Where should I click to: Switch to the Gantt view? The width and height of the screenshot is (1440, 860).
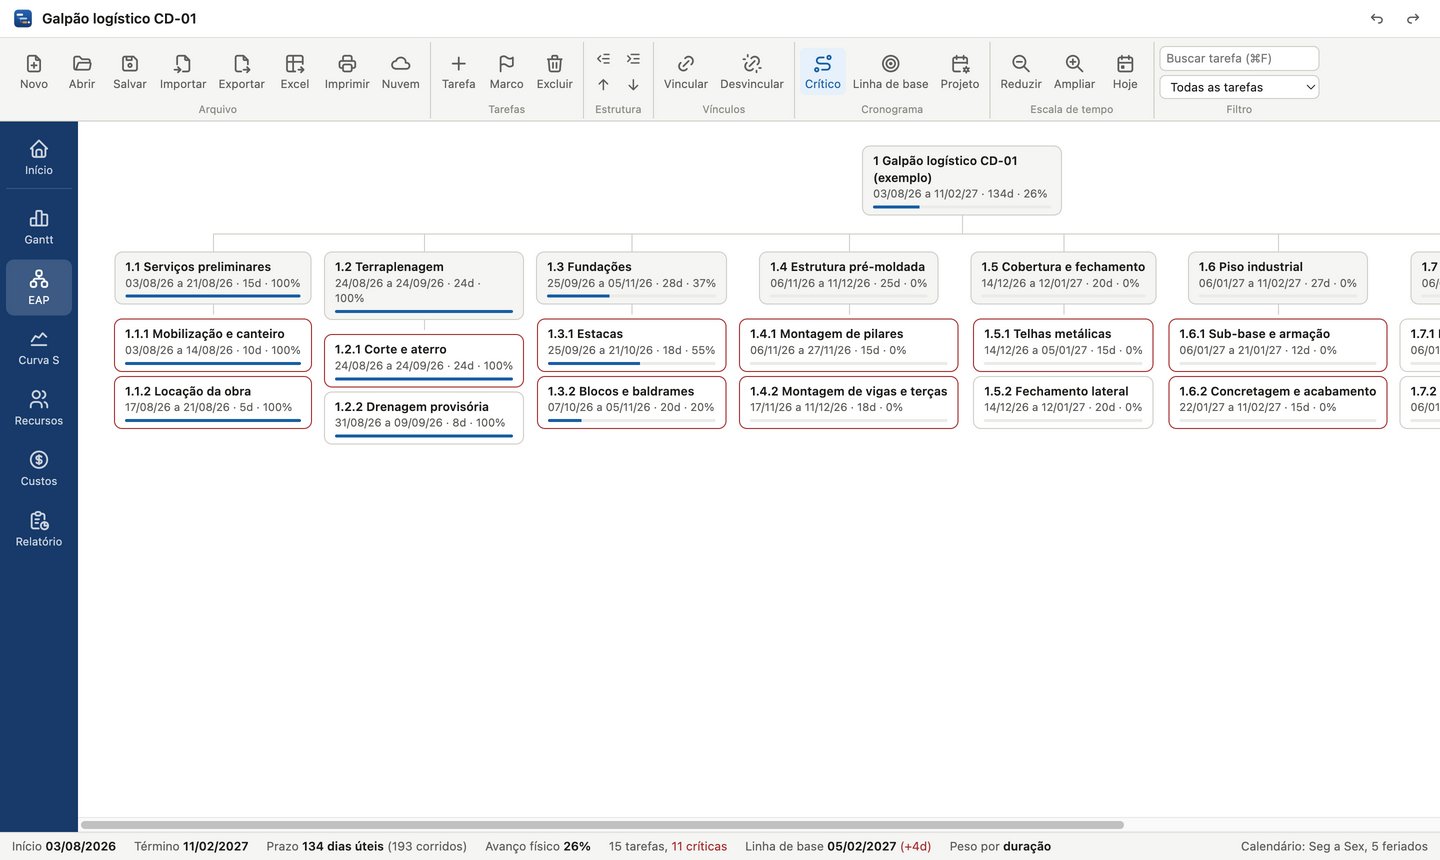coord(39,227)
